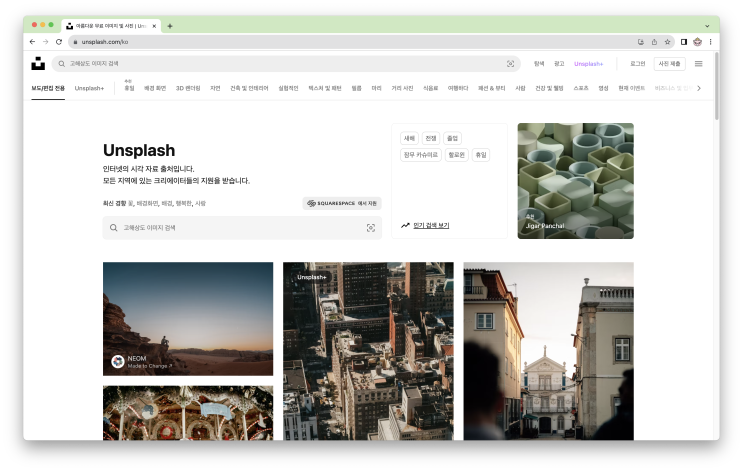Click the browser forward arrow
The image size is (743, 471).
[45, 42]
